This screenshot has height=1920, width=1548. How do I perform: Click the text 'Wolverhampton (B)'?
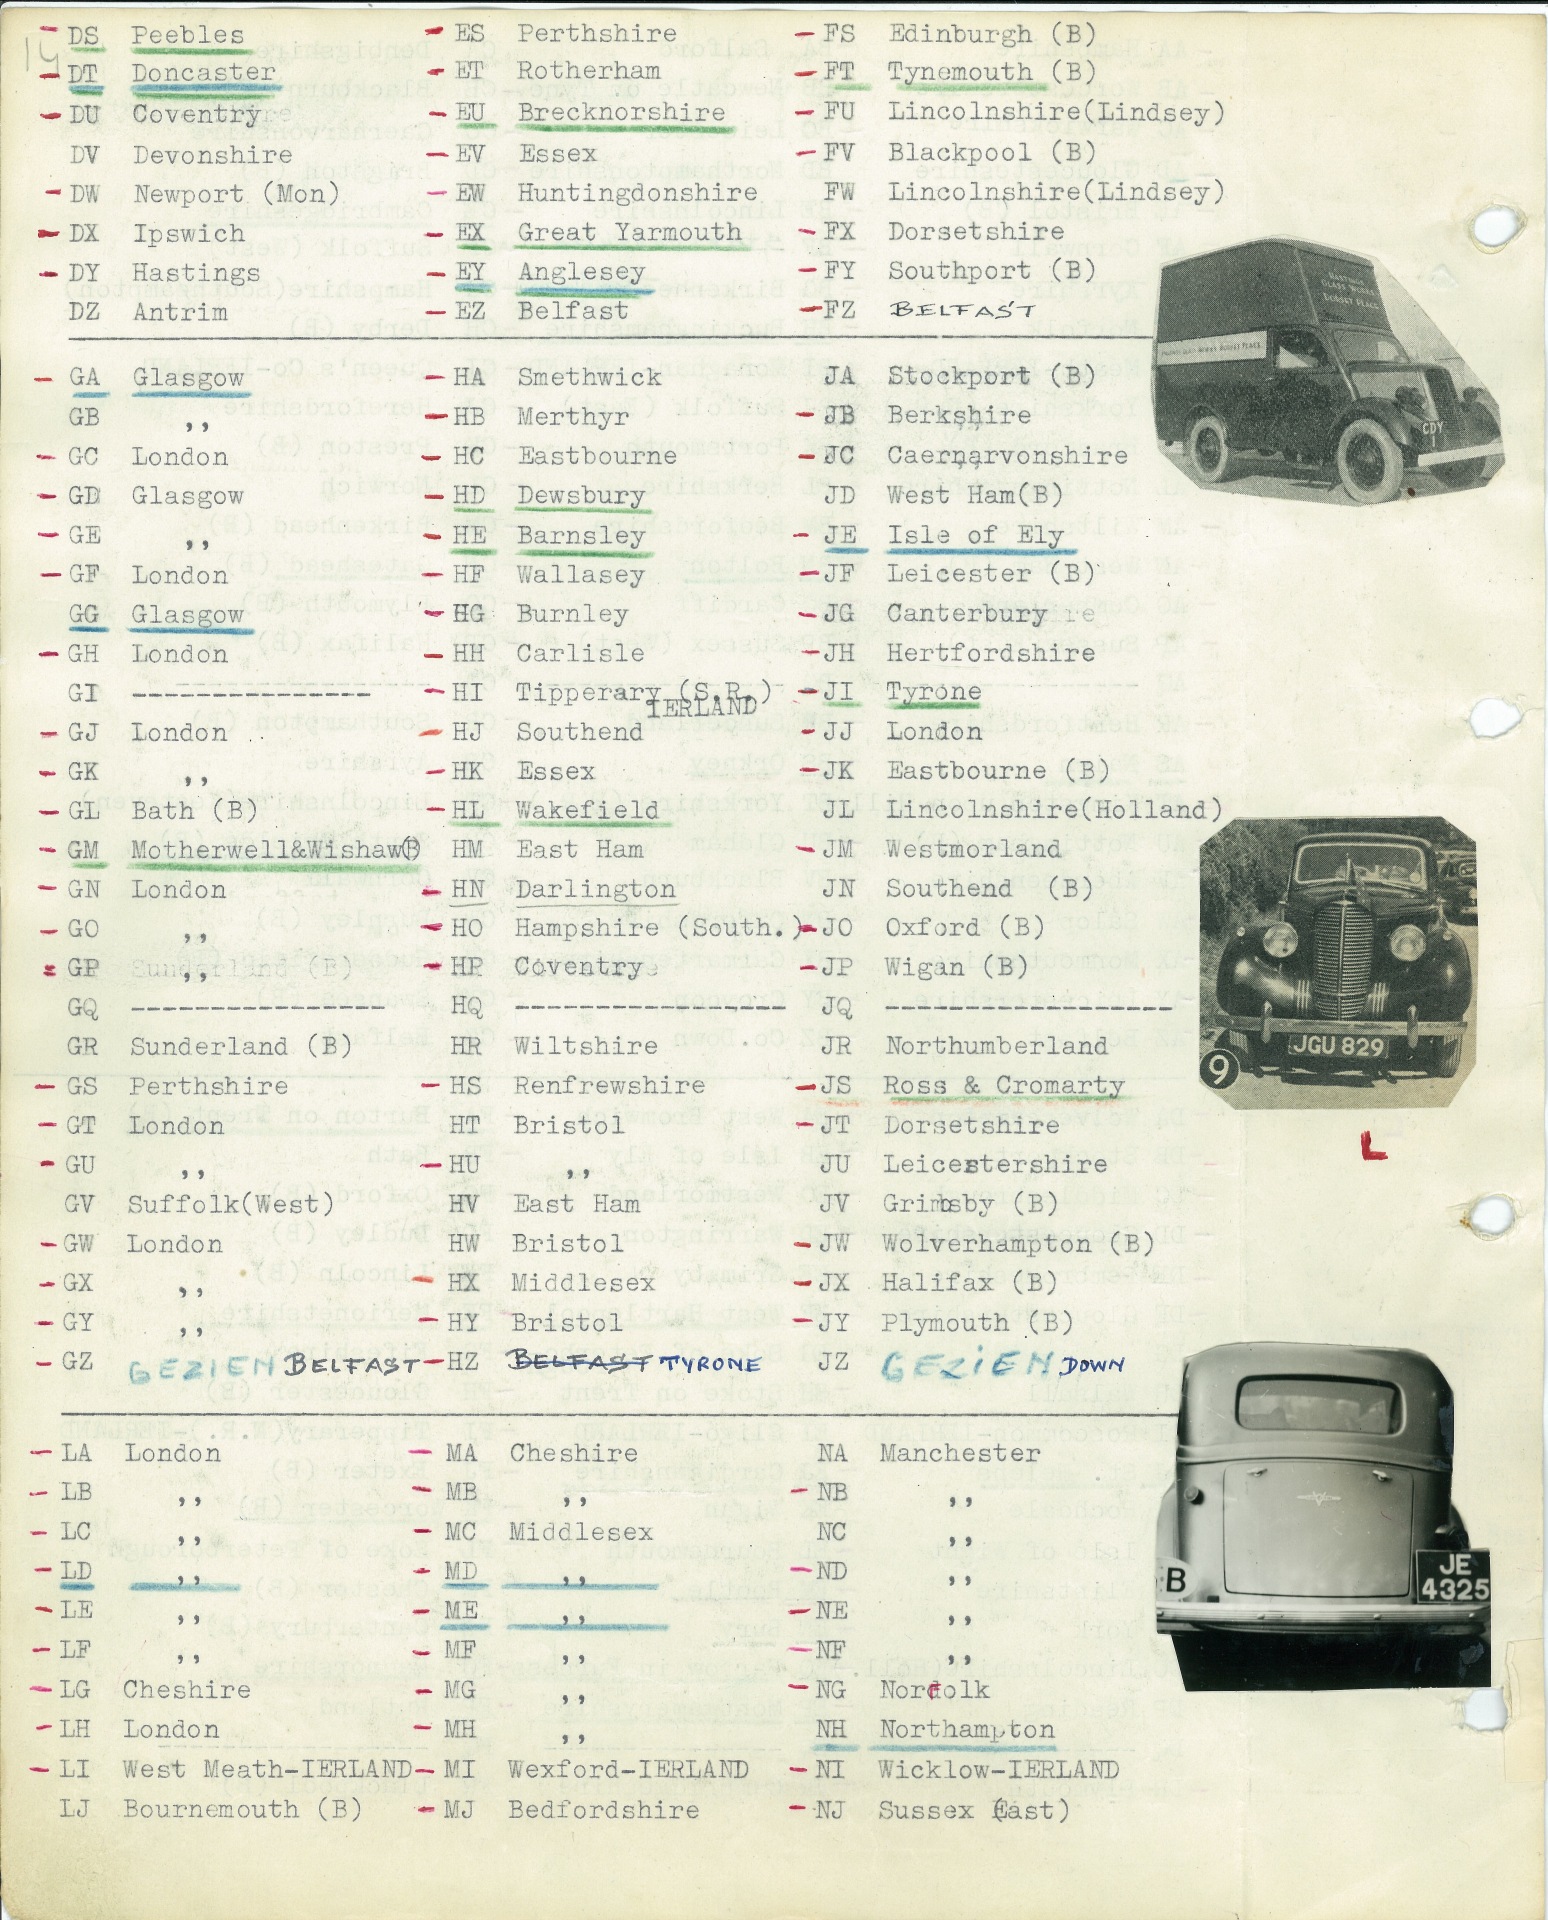pyautogui.click(x=1018, y=1244)
